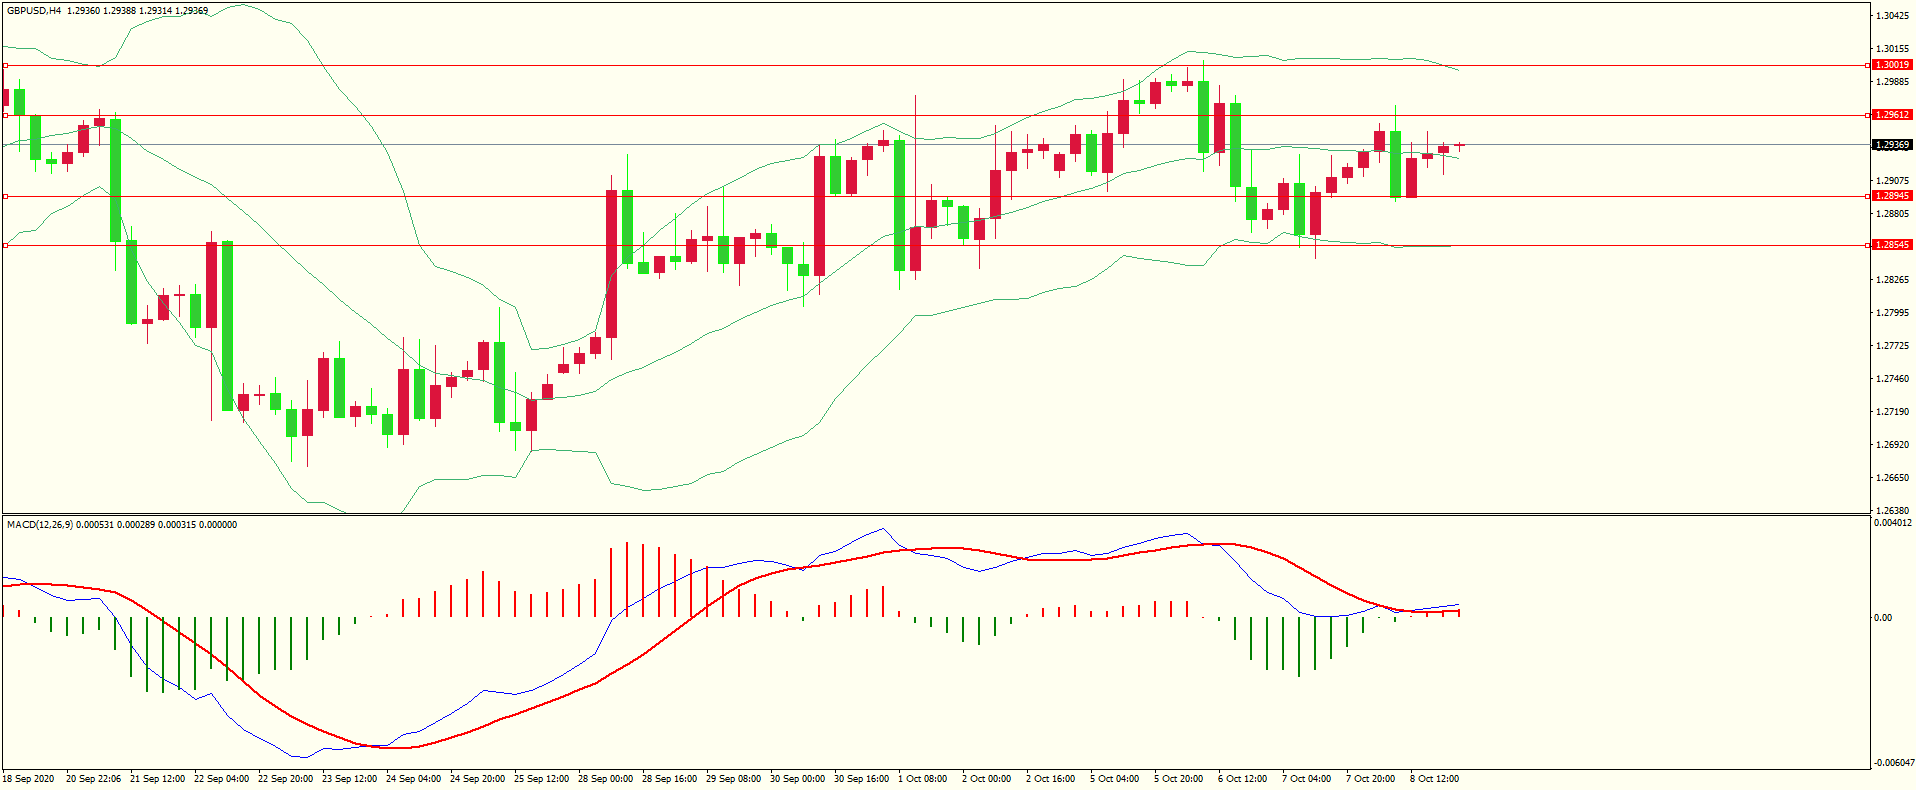The height and width of the screenshot is (790, 1916).
Task: Click the 28 Sep 16:00 time label
Action: [670, 779]
